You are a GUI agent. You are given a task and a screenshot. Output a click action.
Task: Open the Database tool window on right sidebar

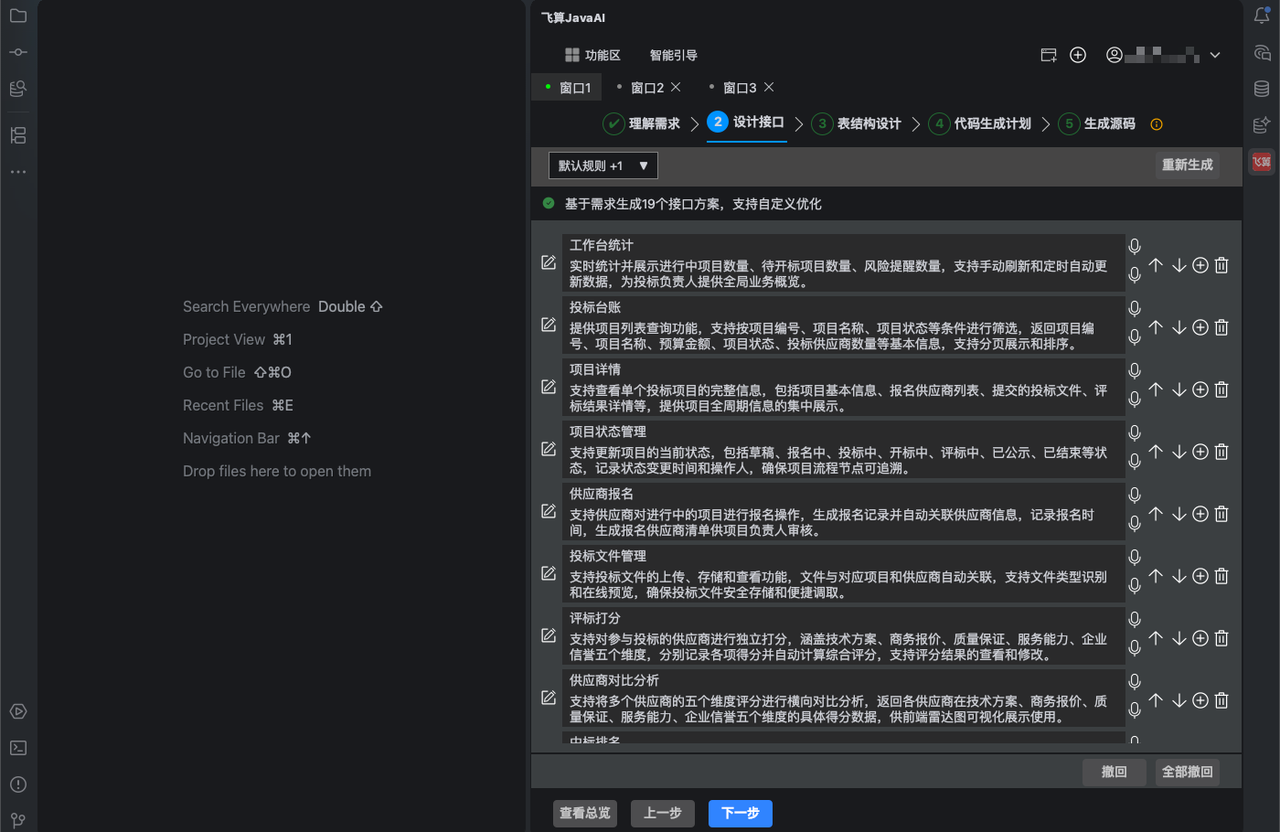click(1262, 88)
